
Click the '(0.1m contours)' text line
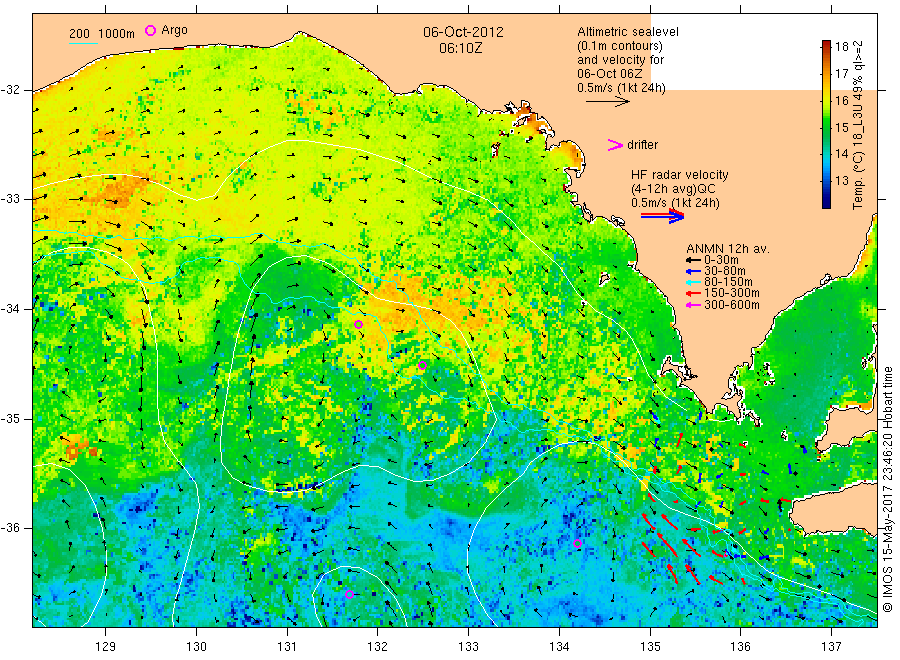tap(619, 46)
